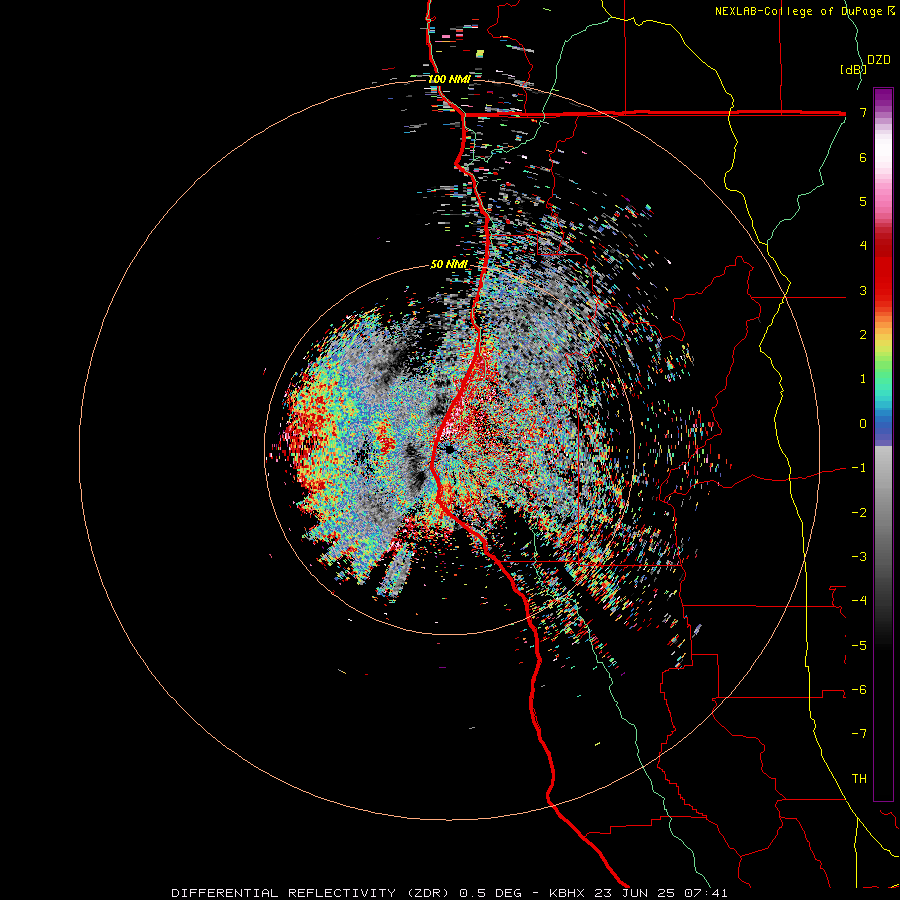Image resolution: width=900 pixels, height=900 pixels.
Task: Click the "-6" tick label on color scale
Action: pos(859,690)
